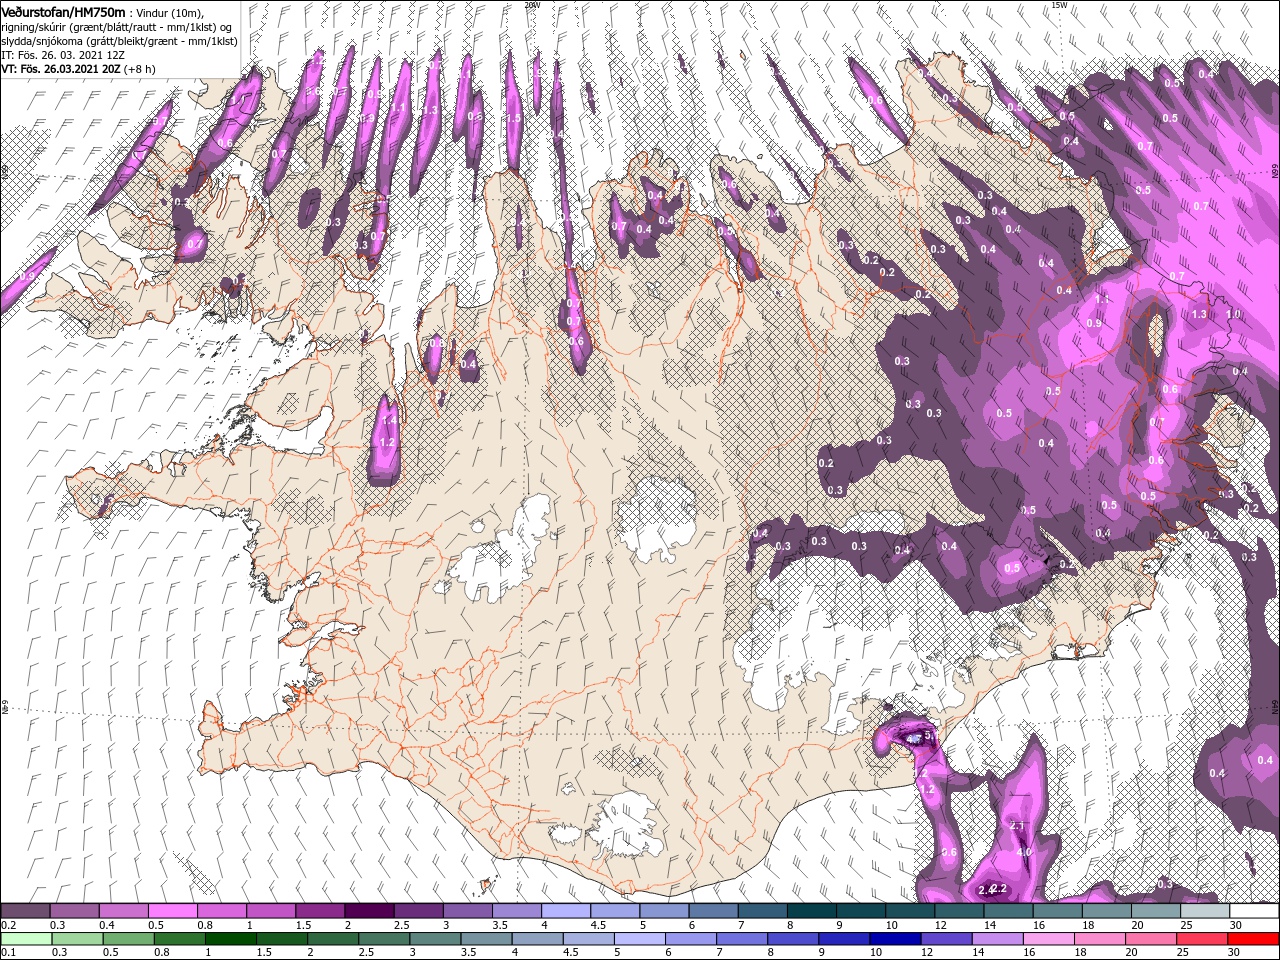This screenshot has width=1280, height=960.
Task: Pick the dark purple 0.2–0.3 swatch in the upper legend
Action: pyautogui.click(x=25, y=911)
